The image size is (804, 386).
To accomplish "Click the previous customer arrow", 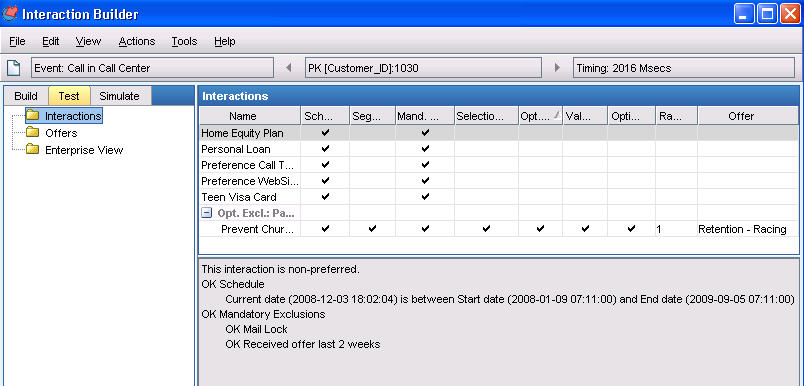I will click(x=289, y=68).
